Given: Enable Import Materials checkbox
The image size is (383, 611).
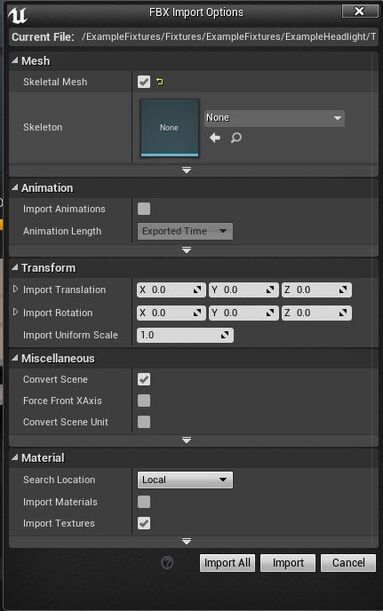Looking at the screenshot, I should 144,502.
